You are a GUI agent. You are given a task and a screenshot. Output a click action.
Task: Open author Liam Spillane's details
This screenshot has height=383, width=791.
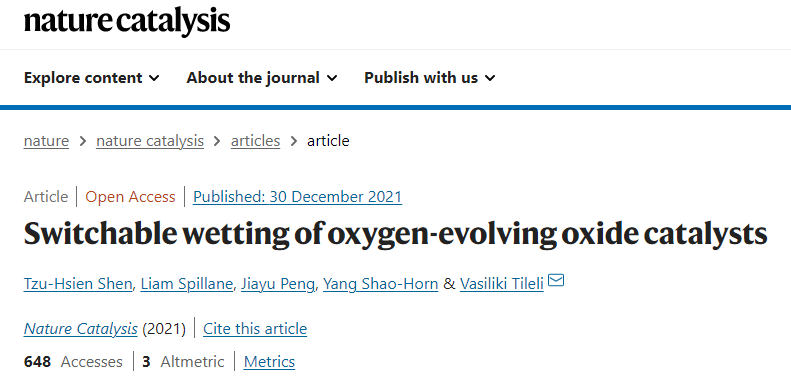tap(187, 284)
